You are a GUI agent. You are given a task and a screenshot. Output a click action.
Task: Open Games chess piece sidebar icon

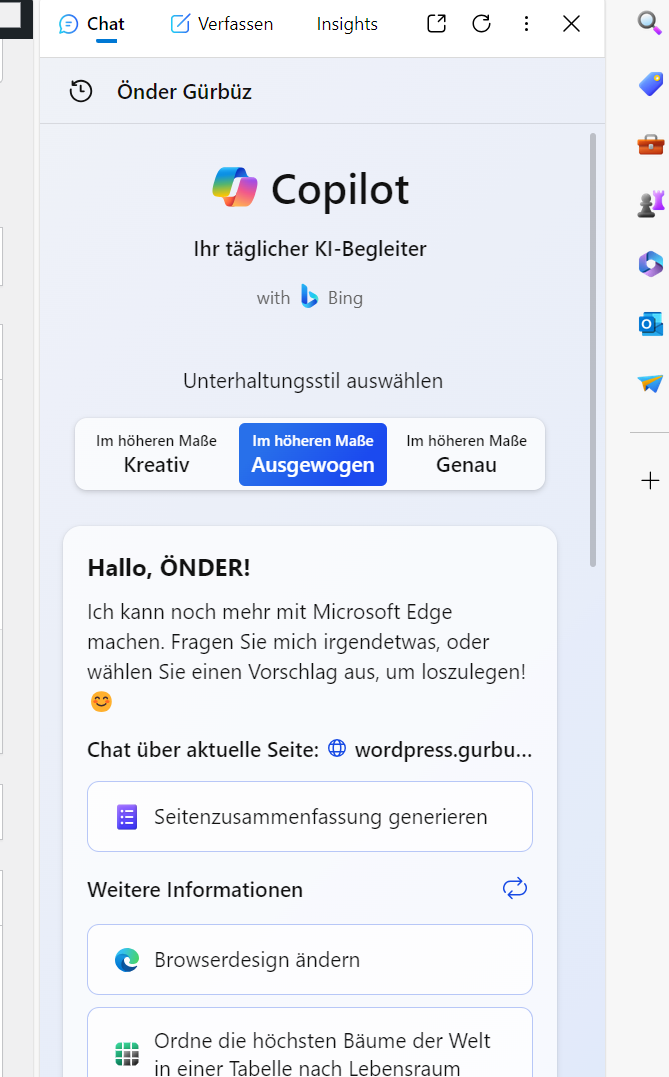pyautogui.click(x=651, y=204)
